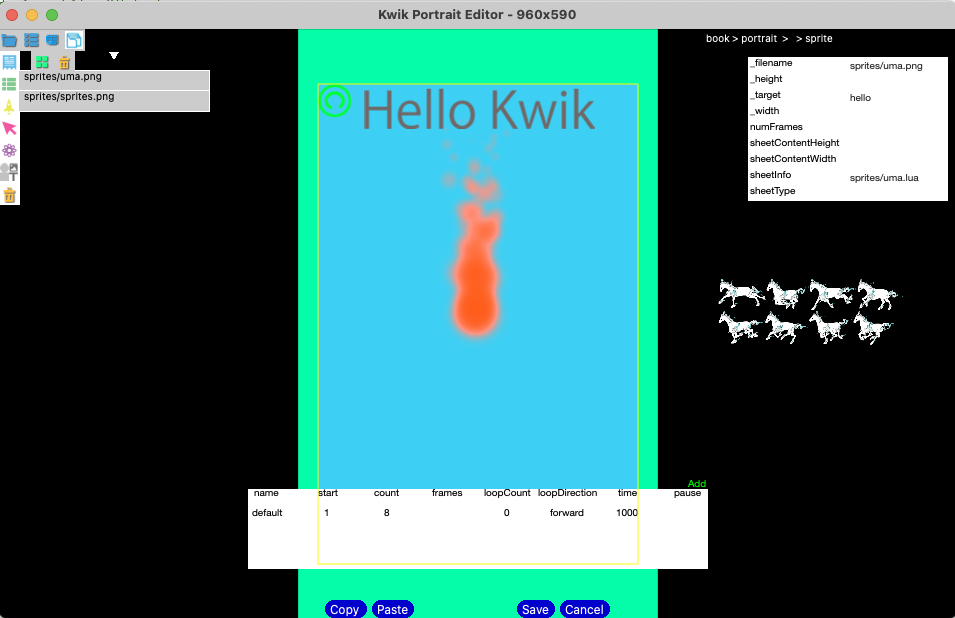955x618 pixels.
Task: Click the purple atom icon in the sidebar
Action: [9, 150]
